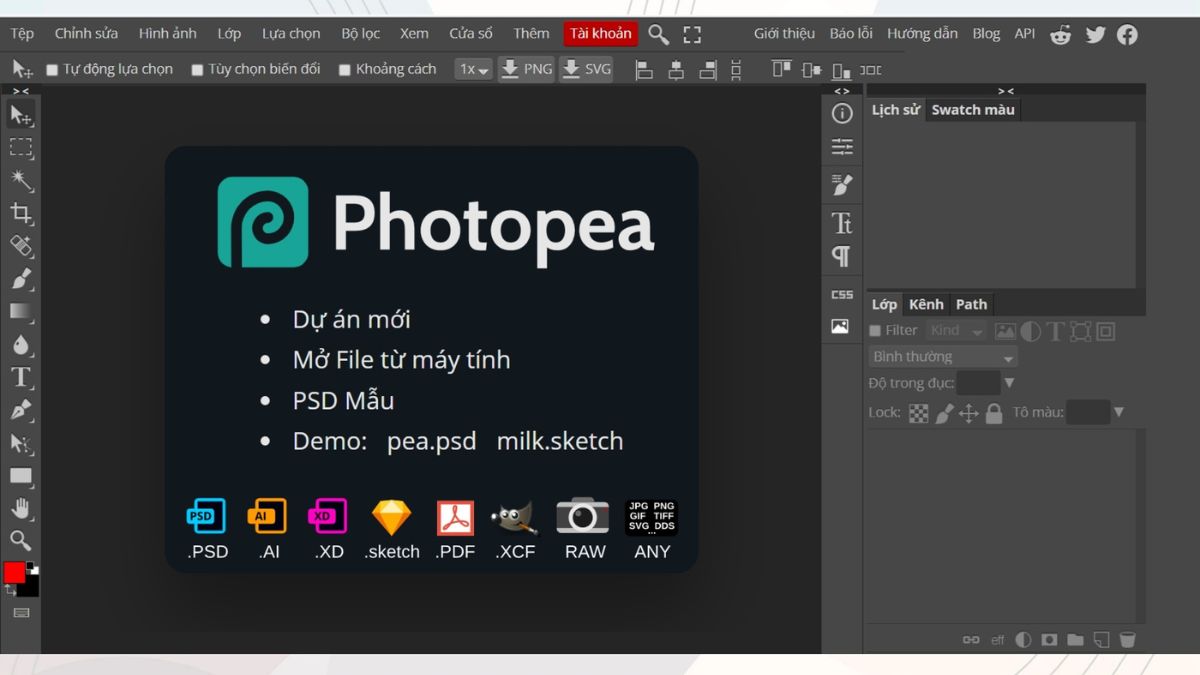Toggle fullscreen mode icon in menu bar

coord(692,34)
